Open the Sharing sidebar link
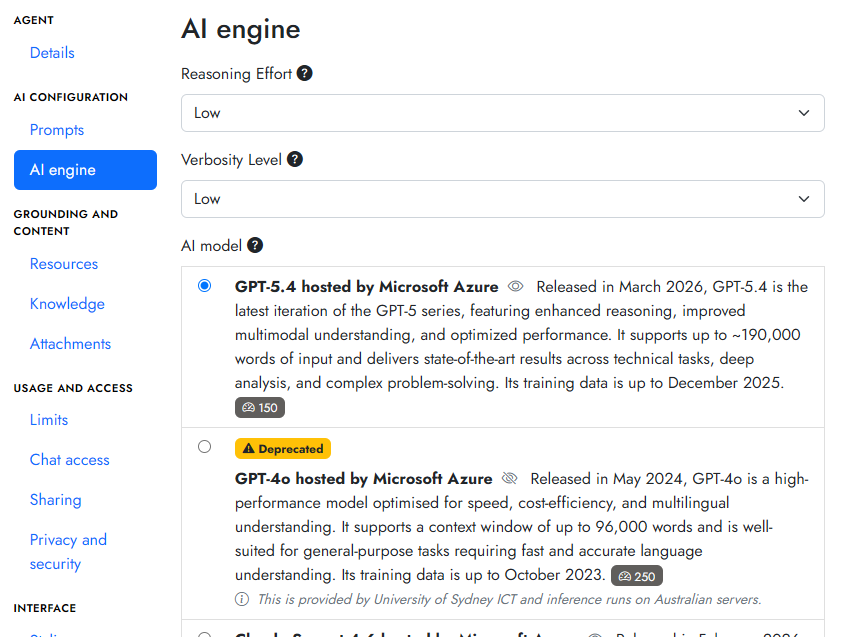The image size is (846, 637). [x=56, y=499]
